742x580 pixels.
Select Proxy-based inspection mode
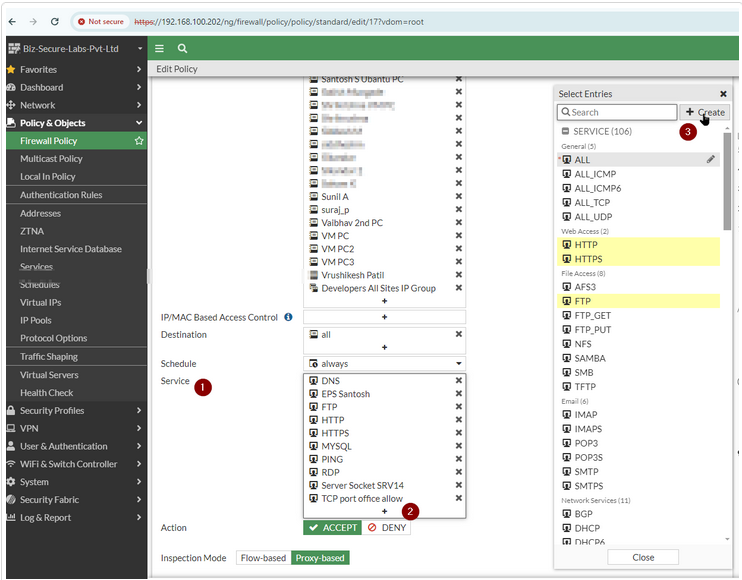[320, 558]
